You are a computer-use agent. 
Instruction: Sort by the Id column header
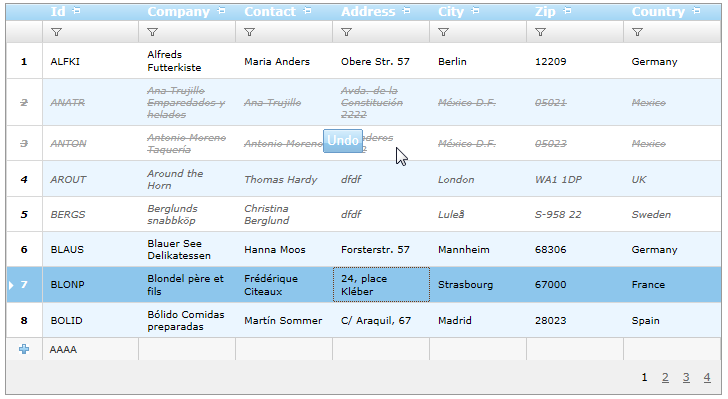tap(58, 12)
